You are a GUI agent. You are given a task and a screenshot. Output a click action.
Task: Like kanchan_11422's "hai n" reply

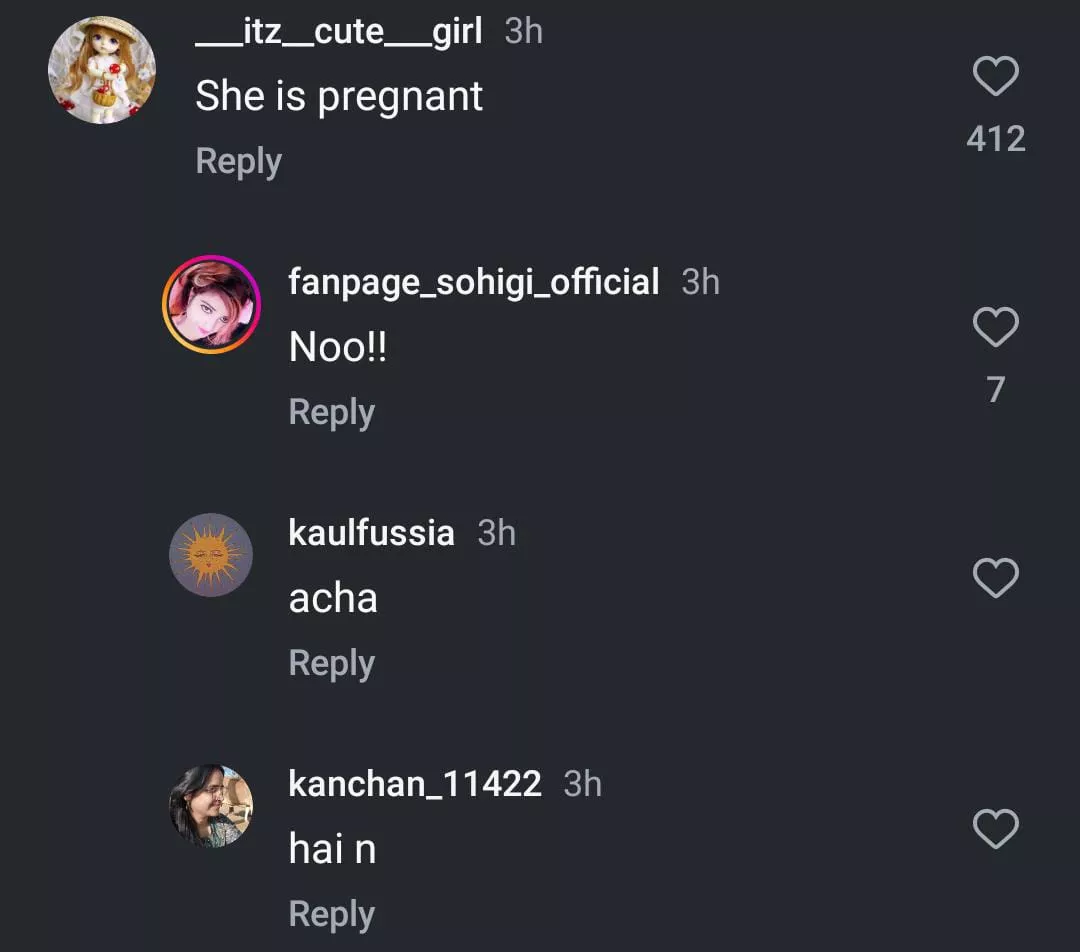pyautogui.click(x=996, y=830)
